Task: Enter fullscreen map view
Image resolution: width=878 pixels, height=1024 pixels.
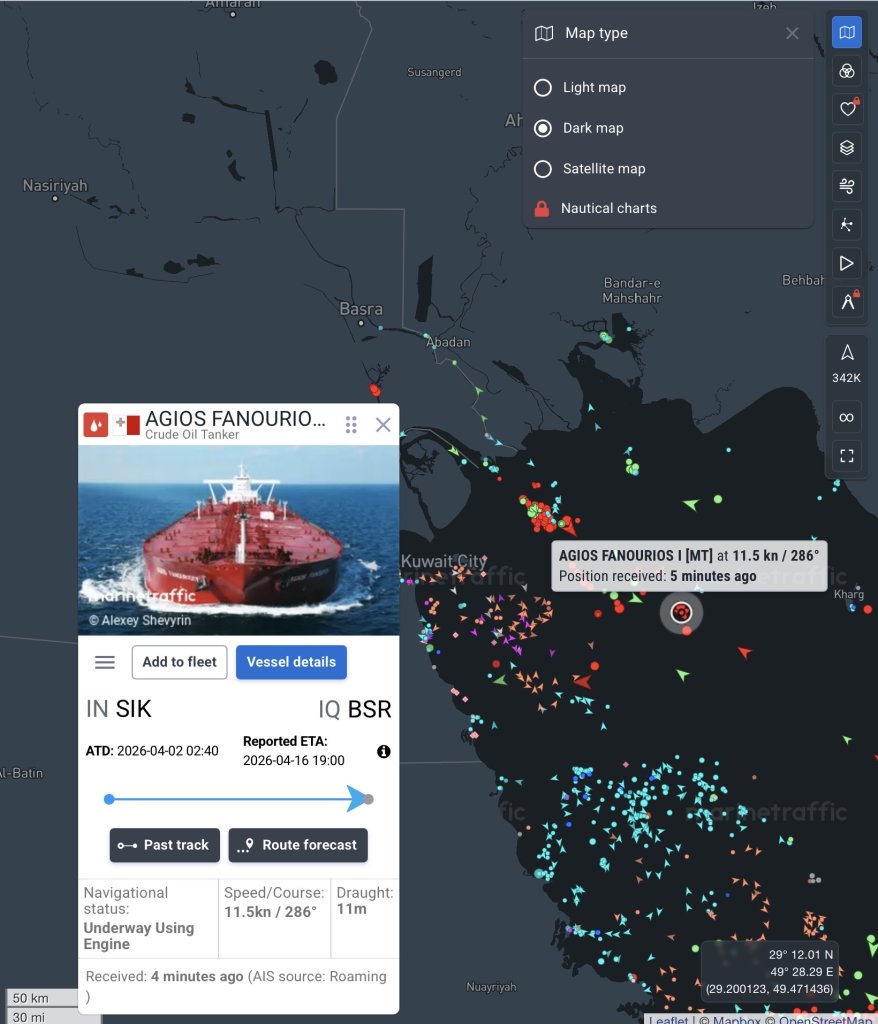Action: tap(847, 456)
